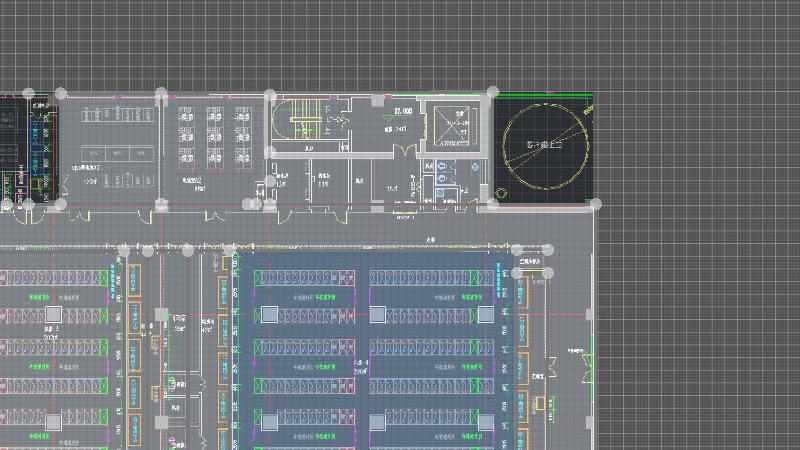Click the vertex handle at dark room's top-left corner
Image resolution: width=800 pixels, height=450 pixels.
[492, 92]
